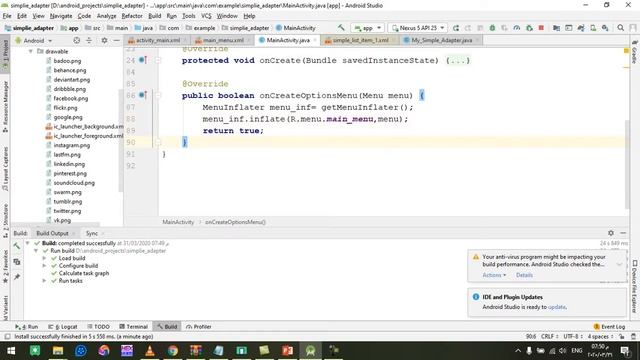The height and width of the screenshot is (360, 640).
Task: Collapse the drawable folder in tree
Action: tap(31, 51)
